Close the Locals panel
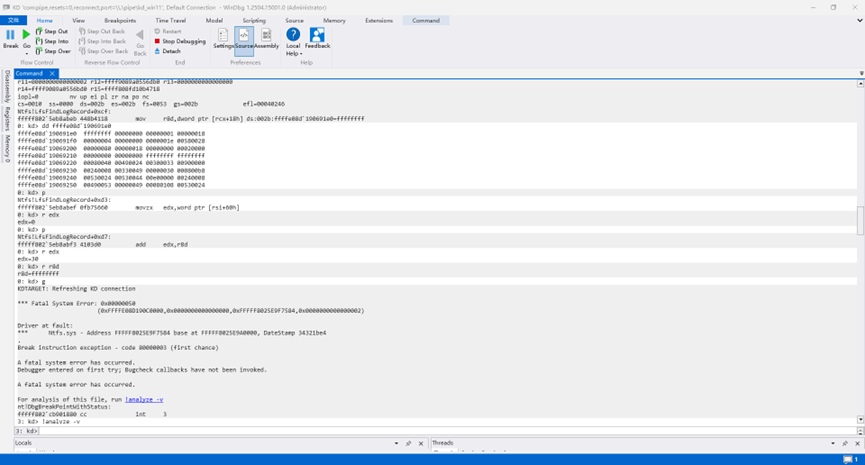The height and width of the screenshot is (465, 865). [x=421, y=443]
